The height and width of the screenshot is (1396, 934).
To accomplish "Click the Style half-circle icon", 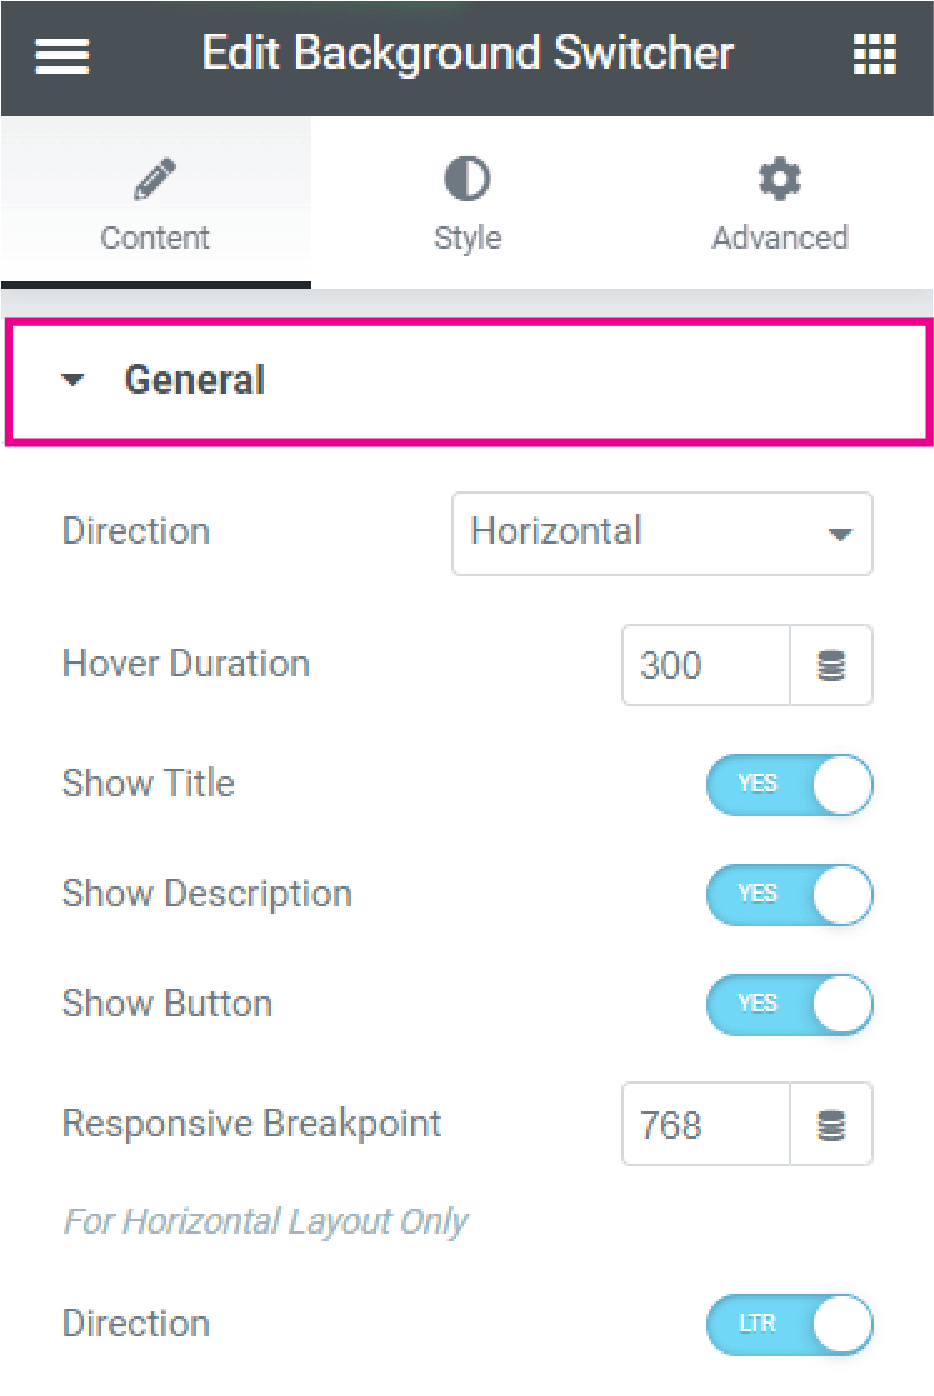I will 467,179.
